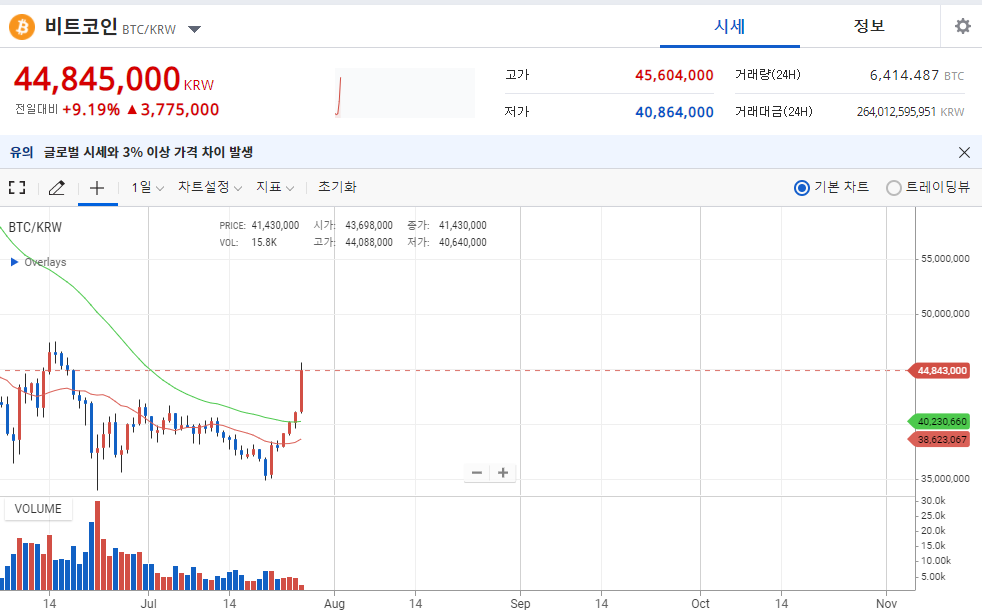Select the pencil drawing tool
The image size is (982, 612).
tap(56, 187)
